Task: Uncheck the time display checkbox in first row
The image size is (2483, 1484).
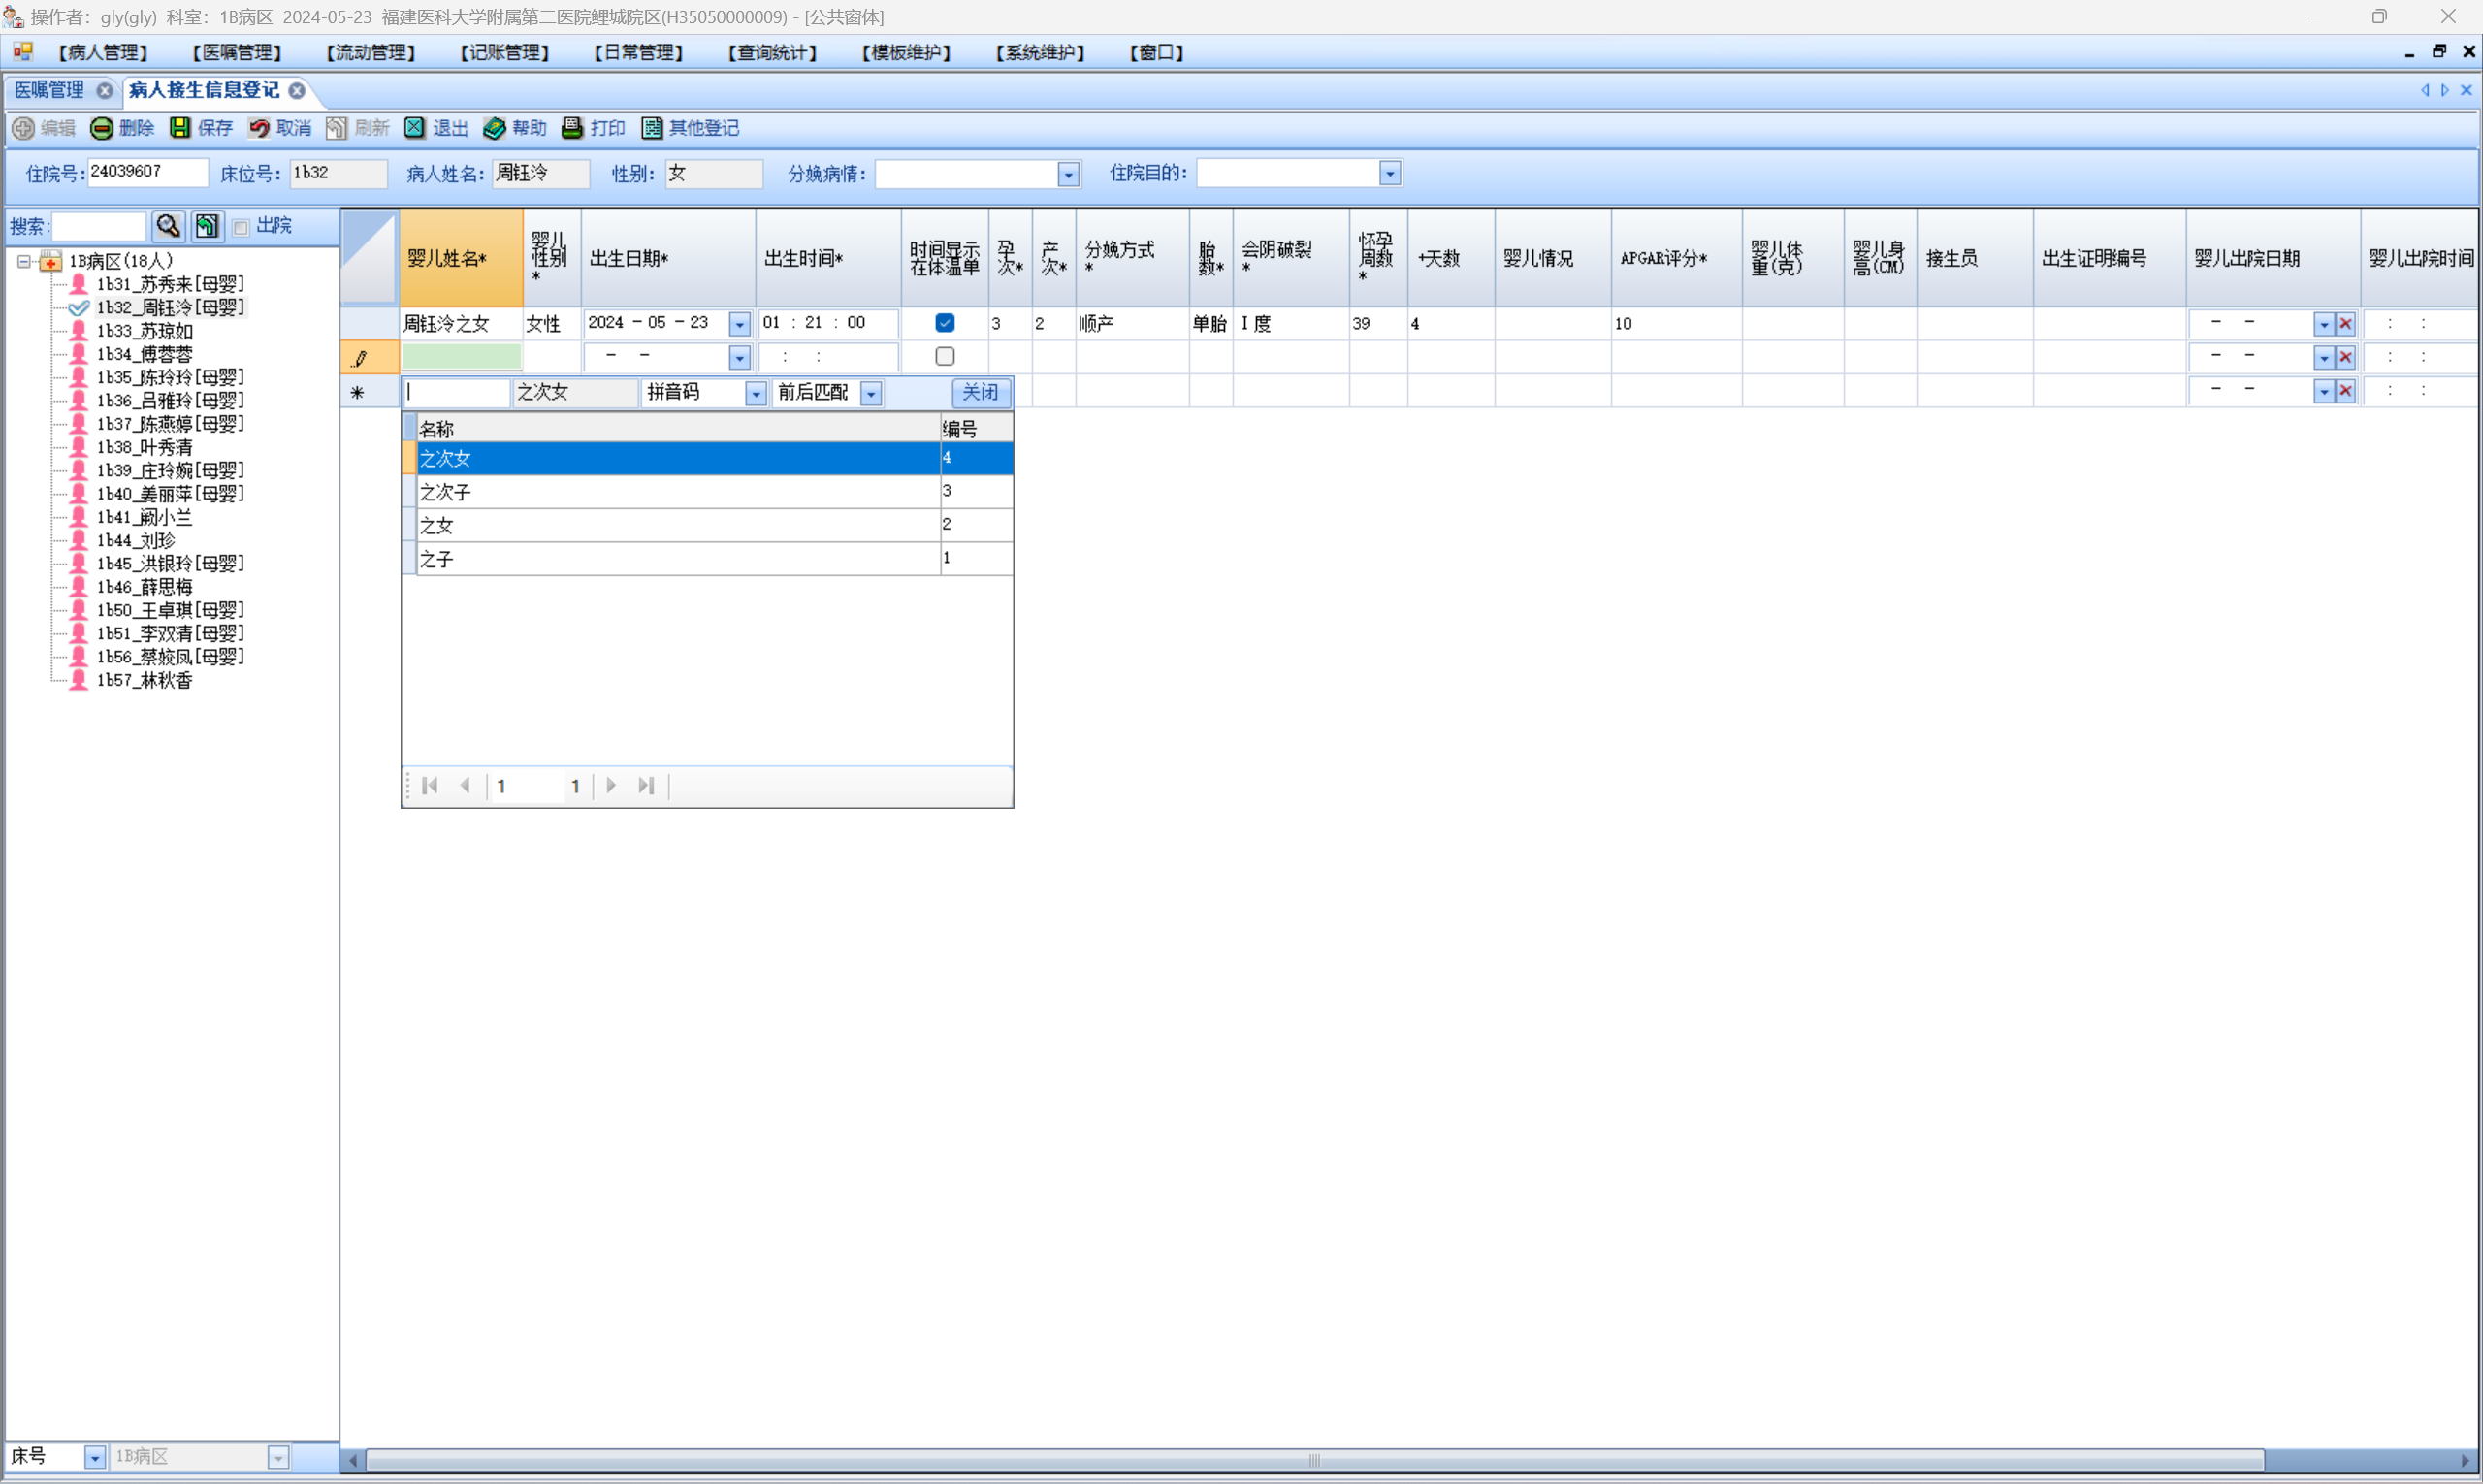Action: [944, 323]
